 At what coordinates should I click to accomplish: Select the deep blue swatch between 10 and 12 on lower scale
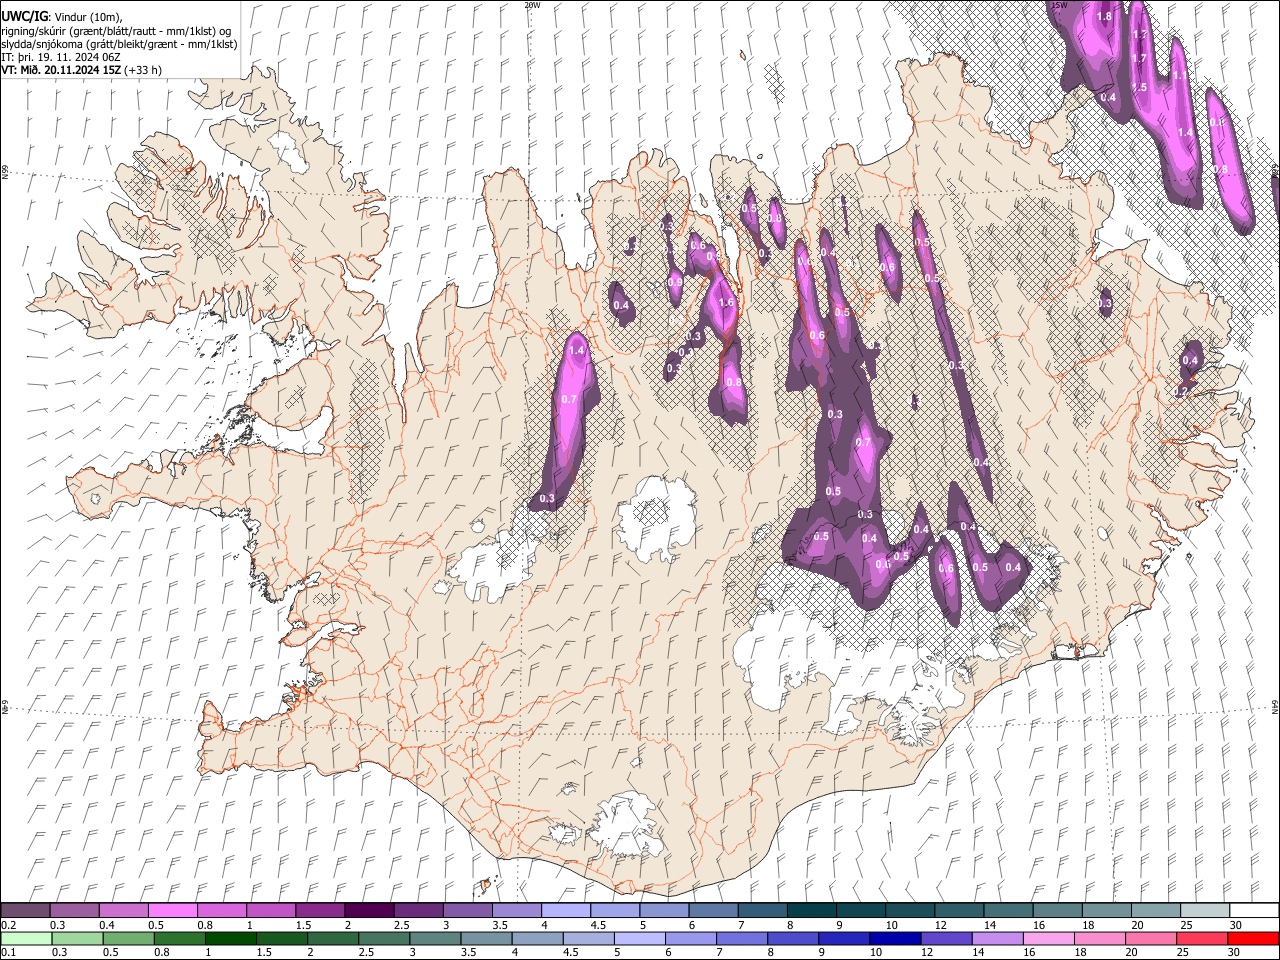point(896,939)
